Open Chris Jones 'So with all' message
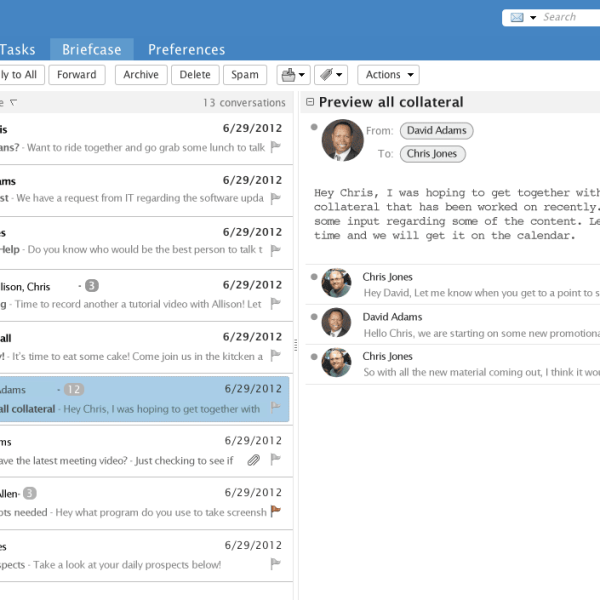This screenshot has height=600, width=600. (455, 364)
